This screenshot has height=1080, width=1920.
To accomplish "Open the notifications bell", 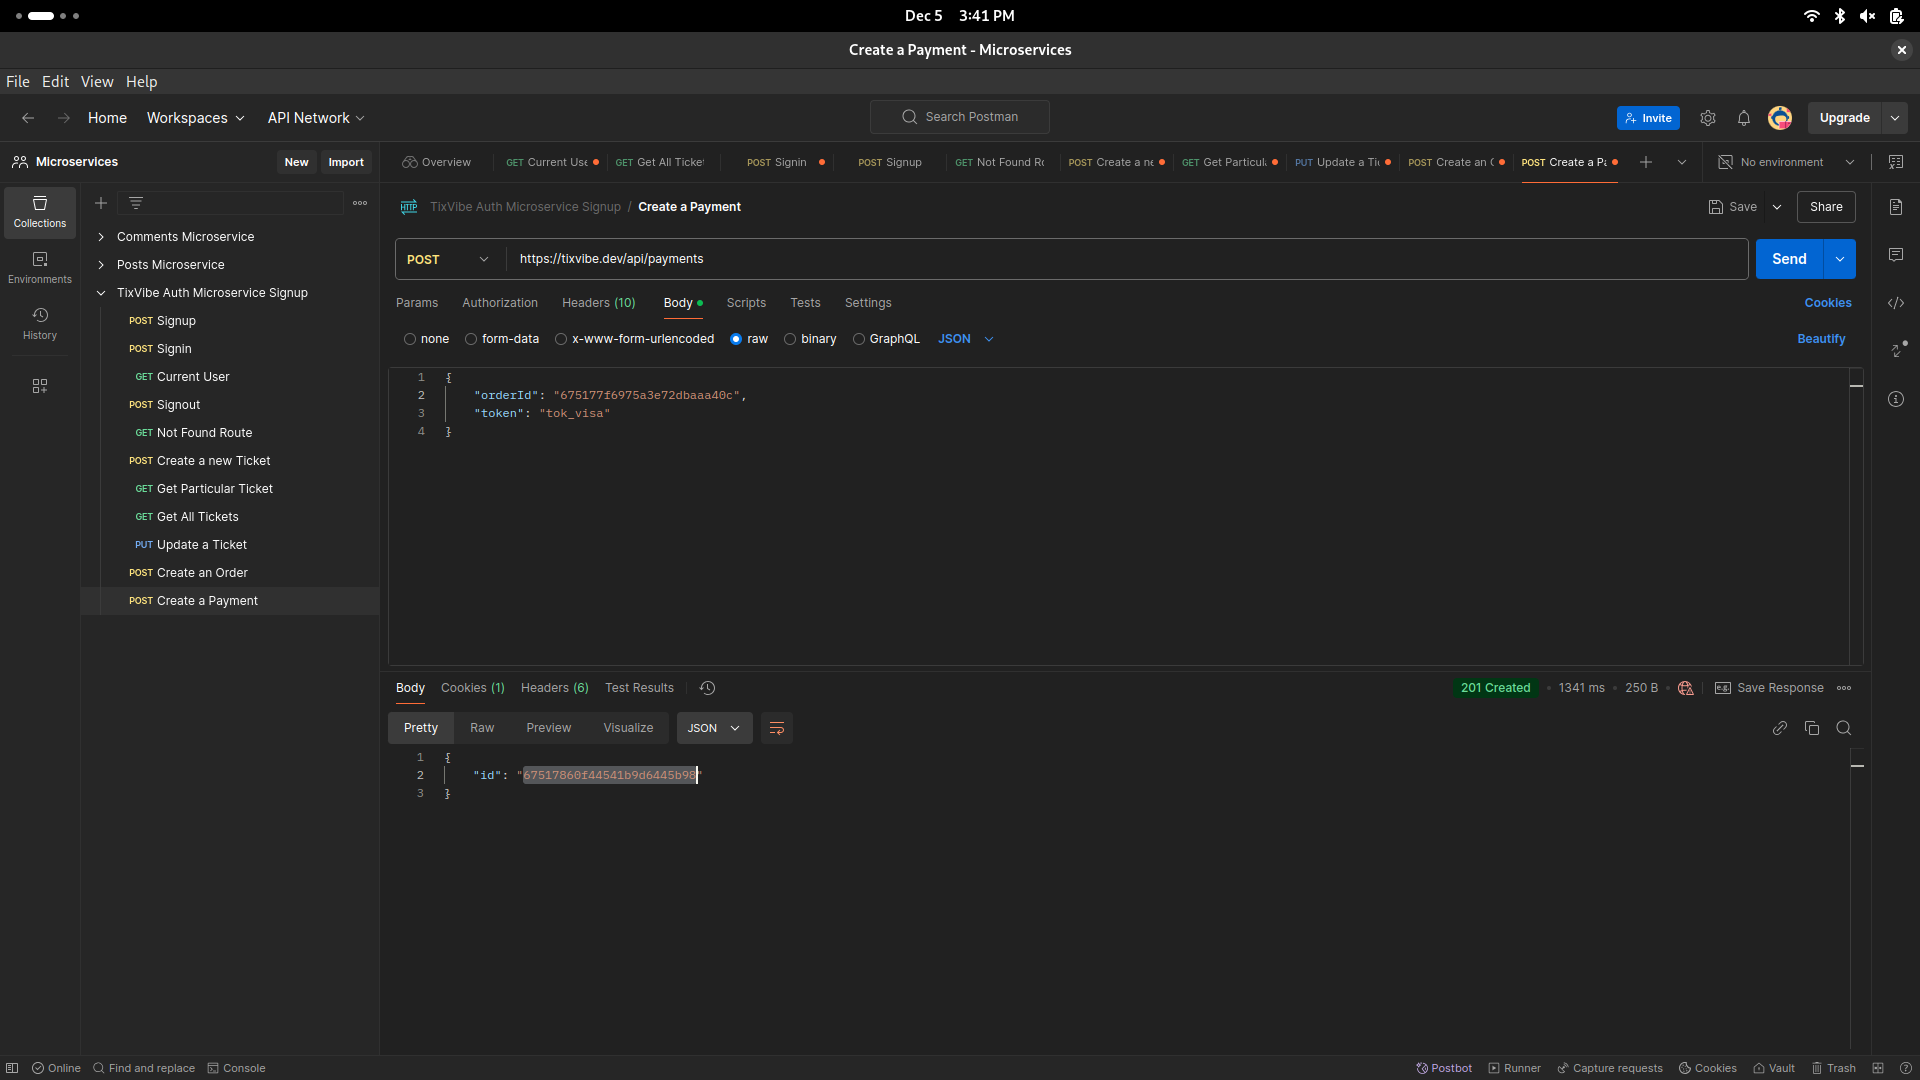I will tap(1744, 118).
